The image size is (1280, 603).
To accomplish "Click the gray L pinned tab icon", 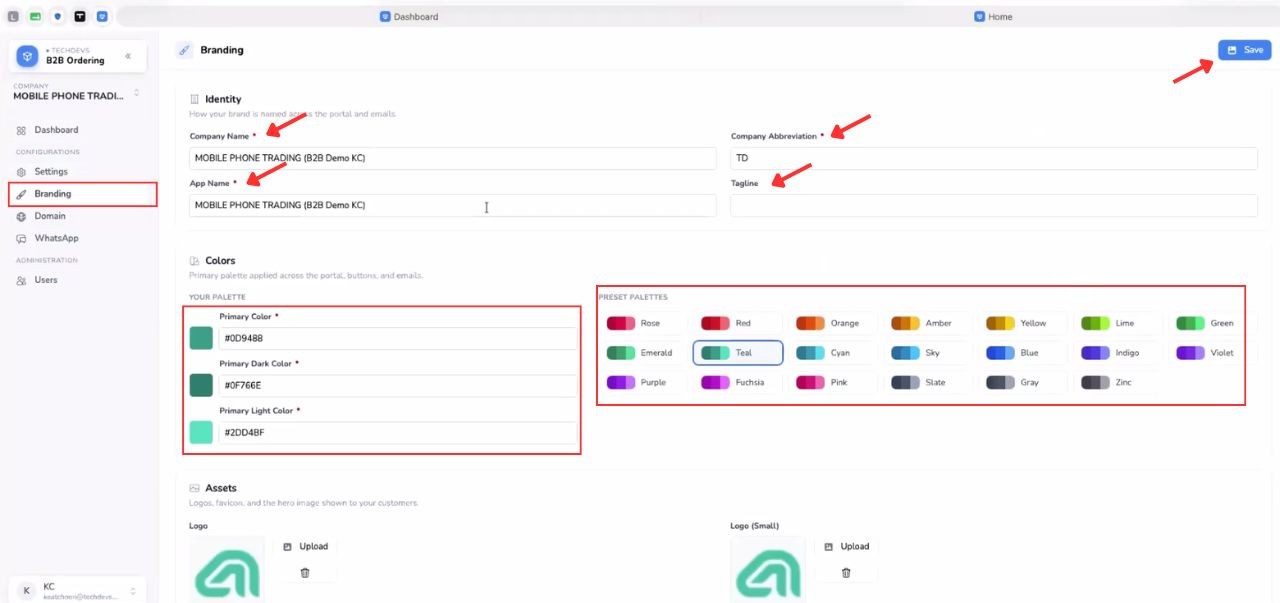I will [13, 17].
